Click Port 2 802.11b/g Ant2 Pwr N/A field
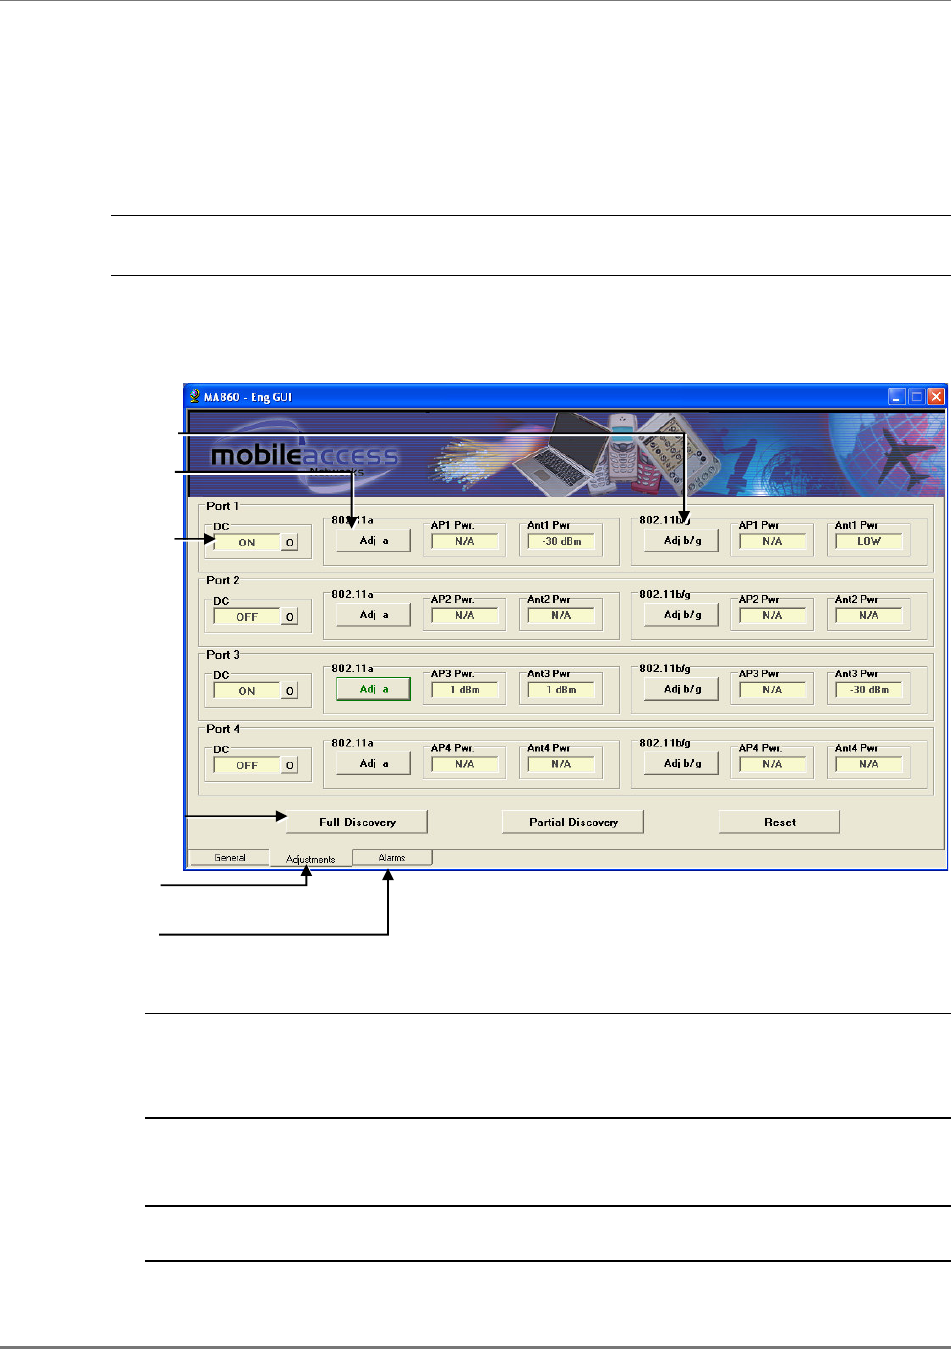Screen dimensions: 951x1349 tap(869, 616)
